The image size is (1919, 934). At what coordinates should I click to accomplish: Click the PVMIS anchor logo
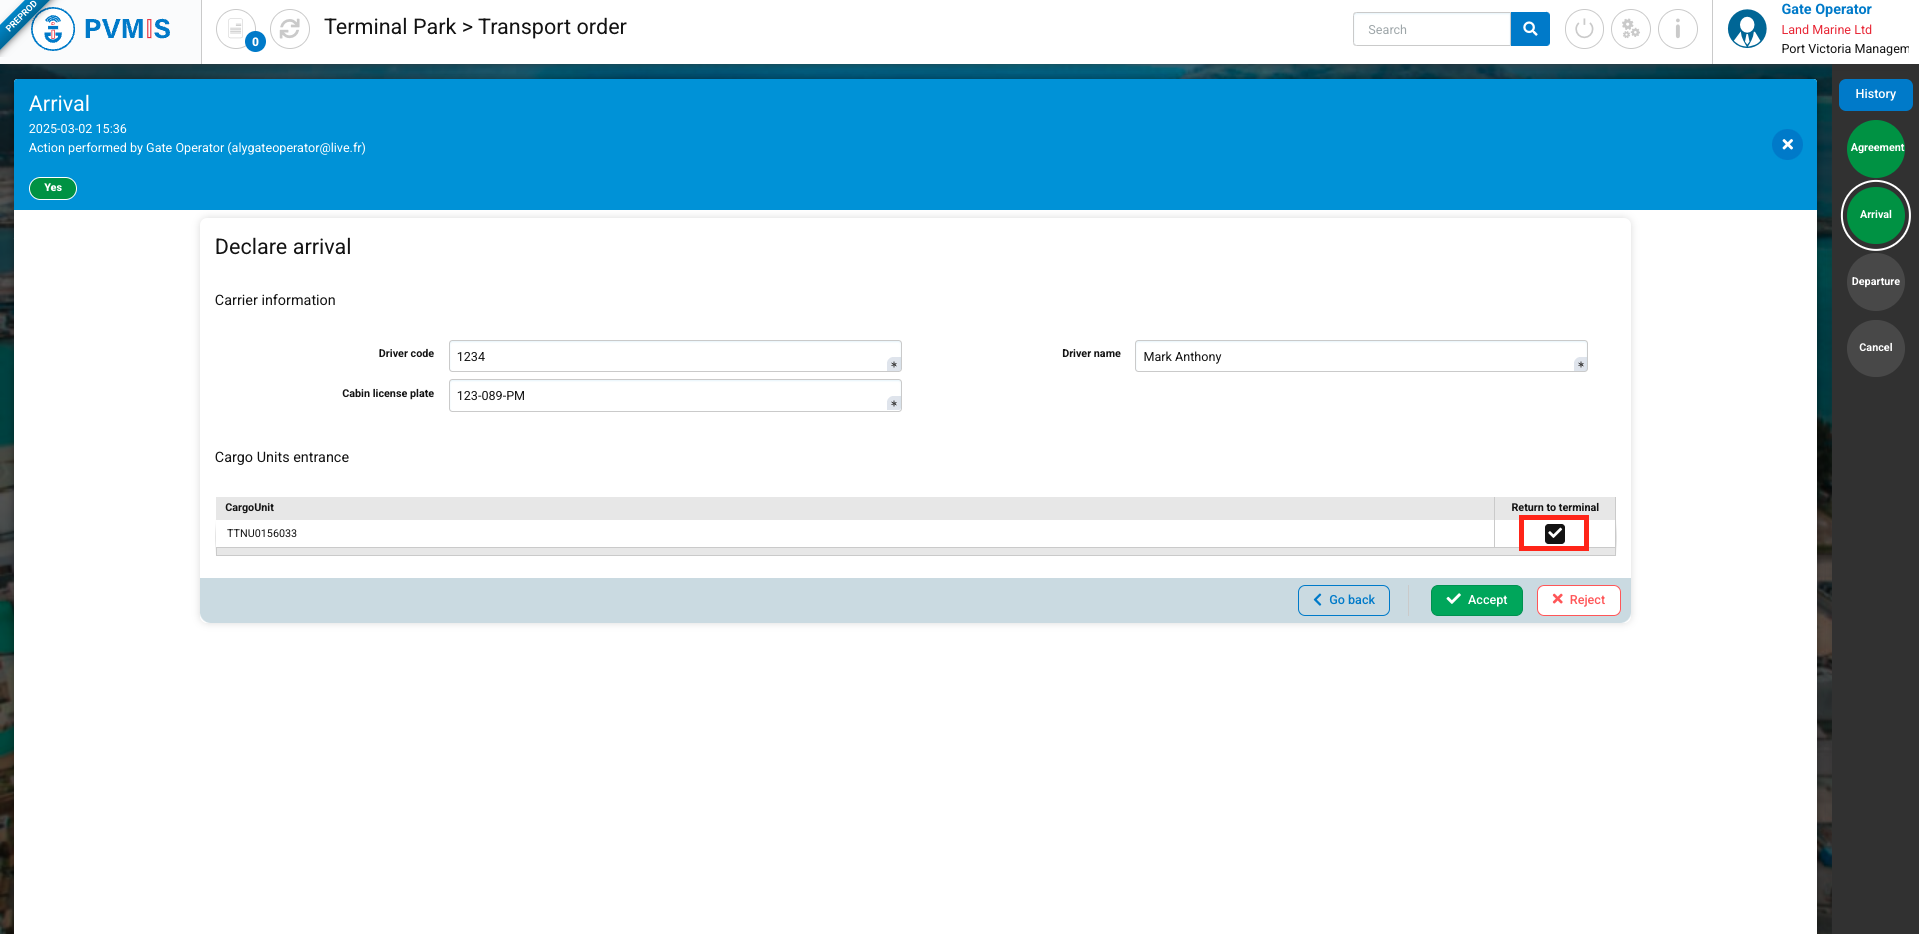point(54,29)
